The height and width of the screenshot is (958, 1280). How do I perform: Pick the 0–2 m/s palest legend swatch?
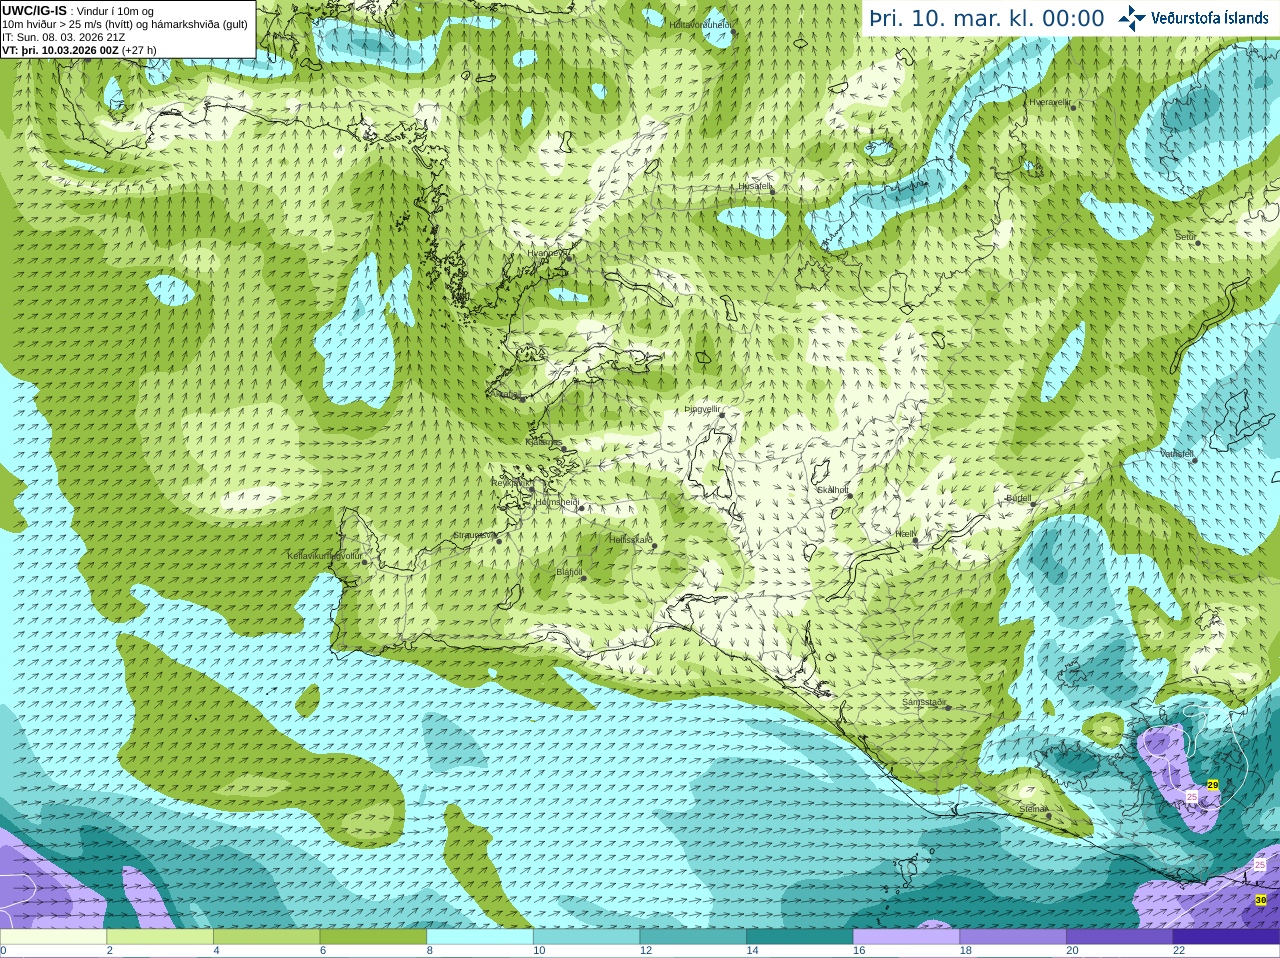point(53,937)
